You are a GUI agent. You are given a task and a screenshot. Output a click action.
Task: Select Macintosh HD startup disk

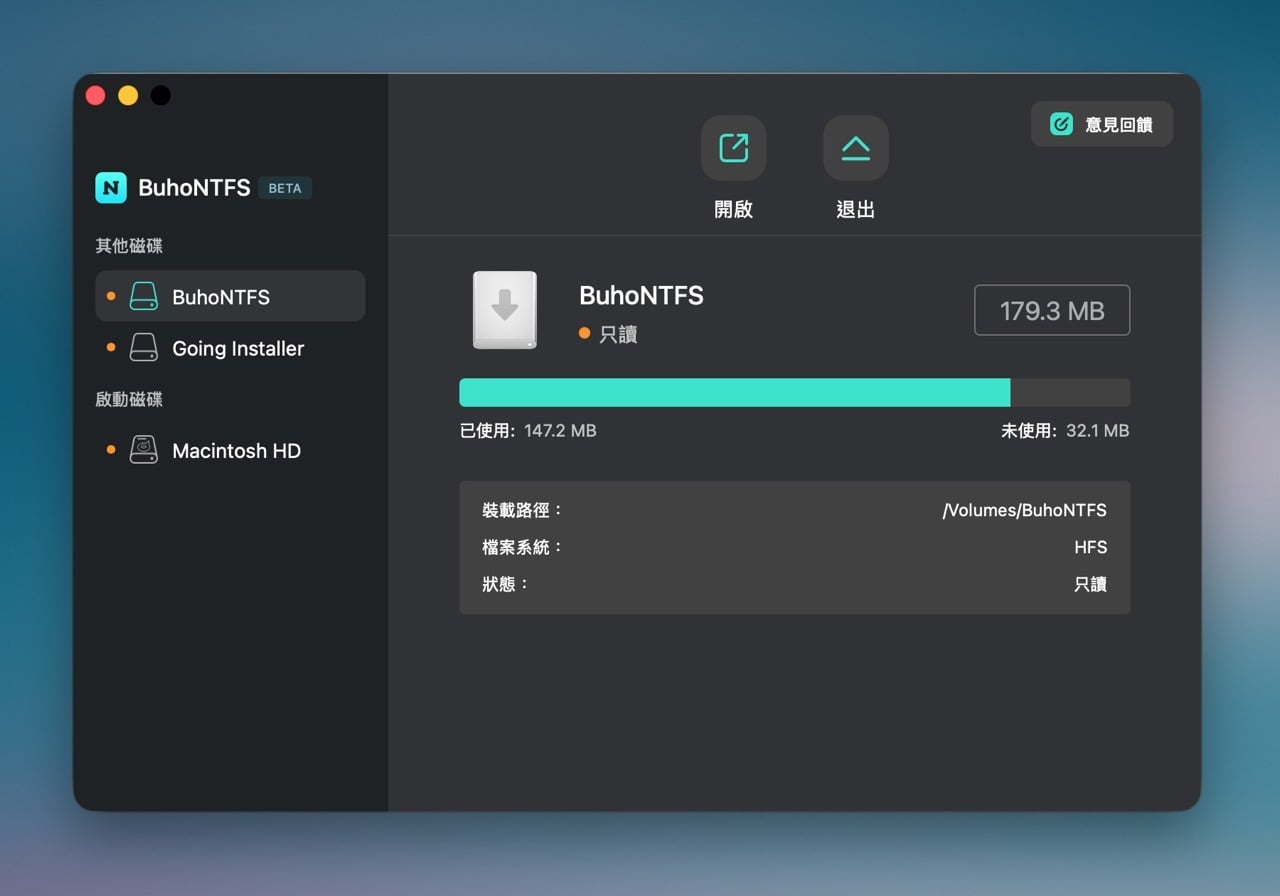230,450
